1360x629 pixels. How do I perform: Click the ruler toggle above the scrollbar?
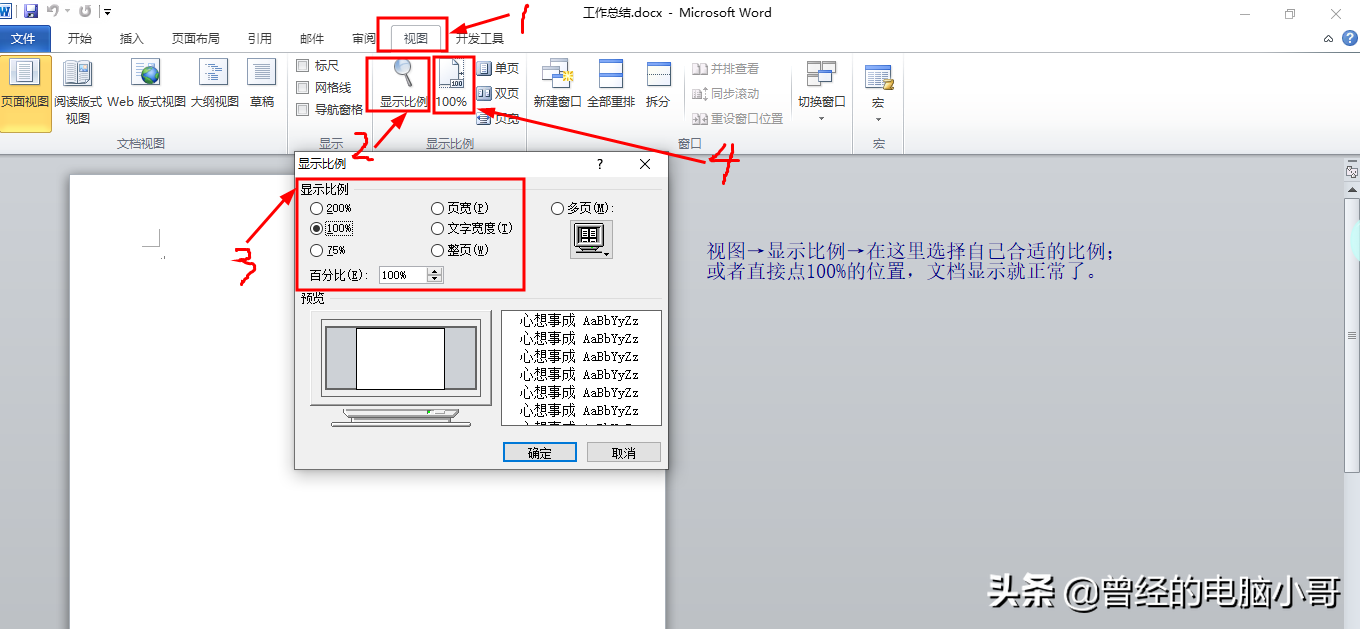[1352, 172]
